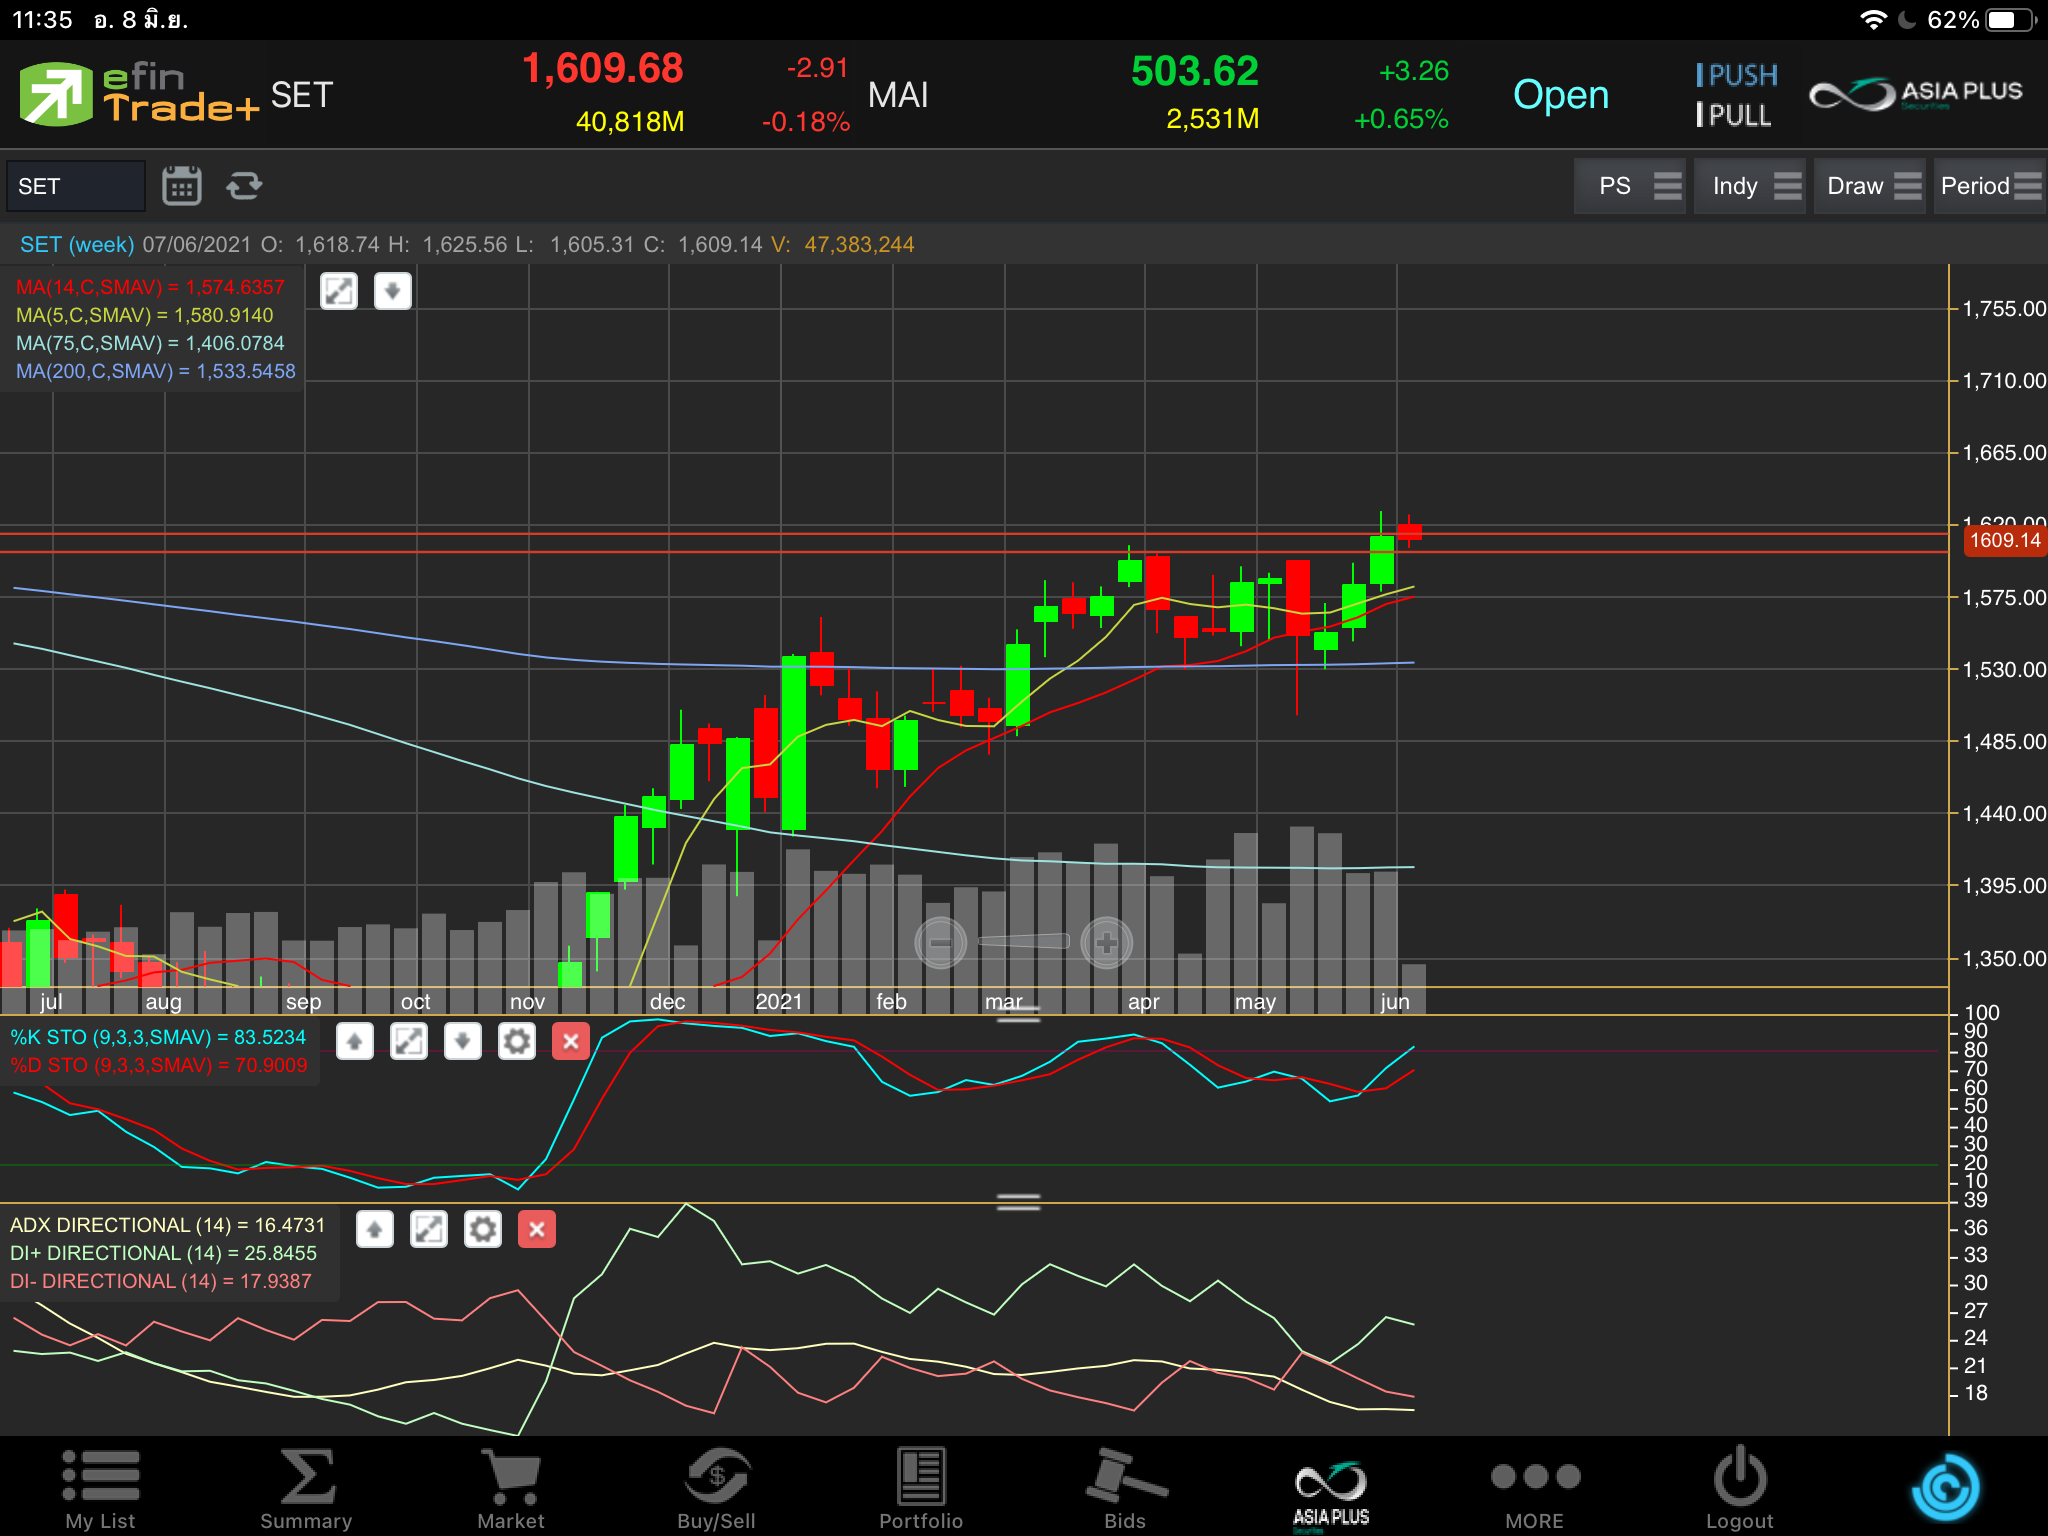Click the chart zoom slider bar
This screenshot has height=1536, width=2048.
pos(1023,941)
